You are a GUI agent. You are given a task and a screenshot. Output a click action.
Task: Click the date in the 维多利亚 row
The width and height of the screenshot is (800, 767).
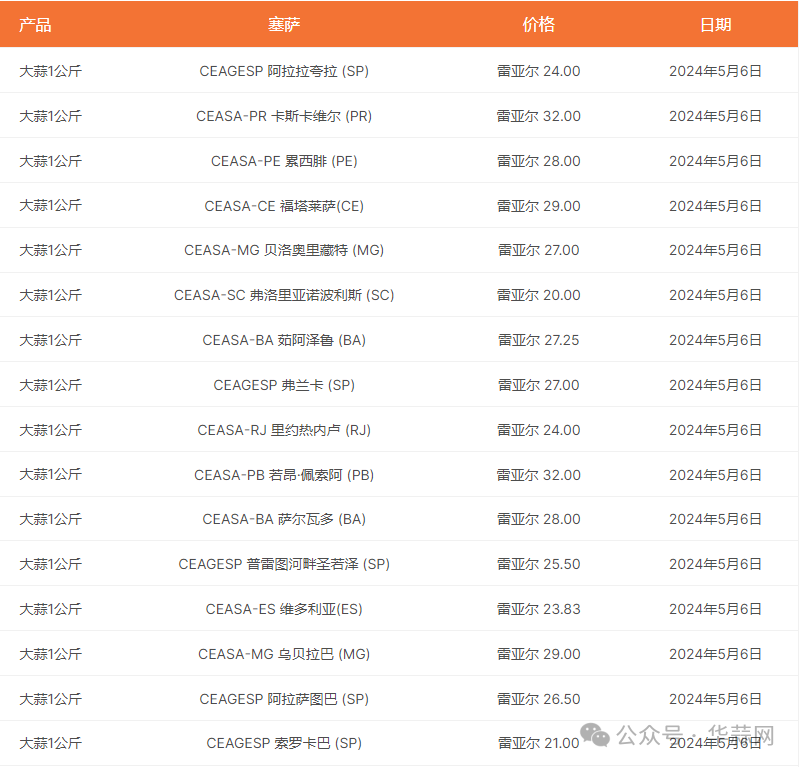tap(715, 609)
